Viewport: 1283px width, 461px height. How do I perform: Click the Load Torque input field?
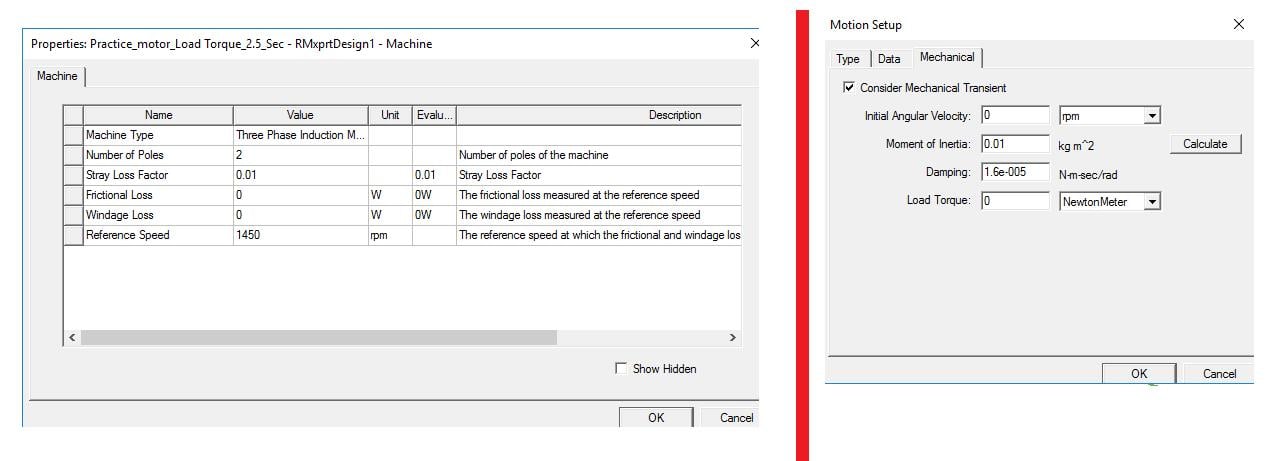[1015, 201]
